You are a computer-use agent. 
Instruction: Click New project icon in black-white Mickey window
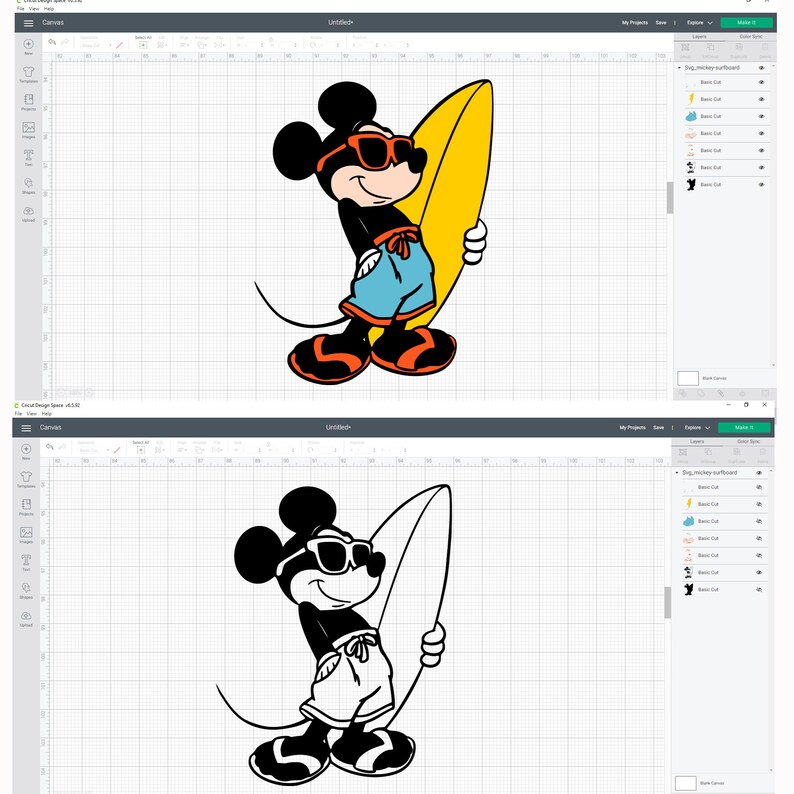[26, 451]
